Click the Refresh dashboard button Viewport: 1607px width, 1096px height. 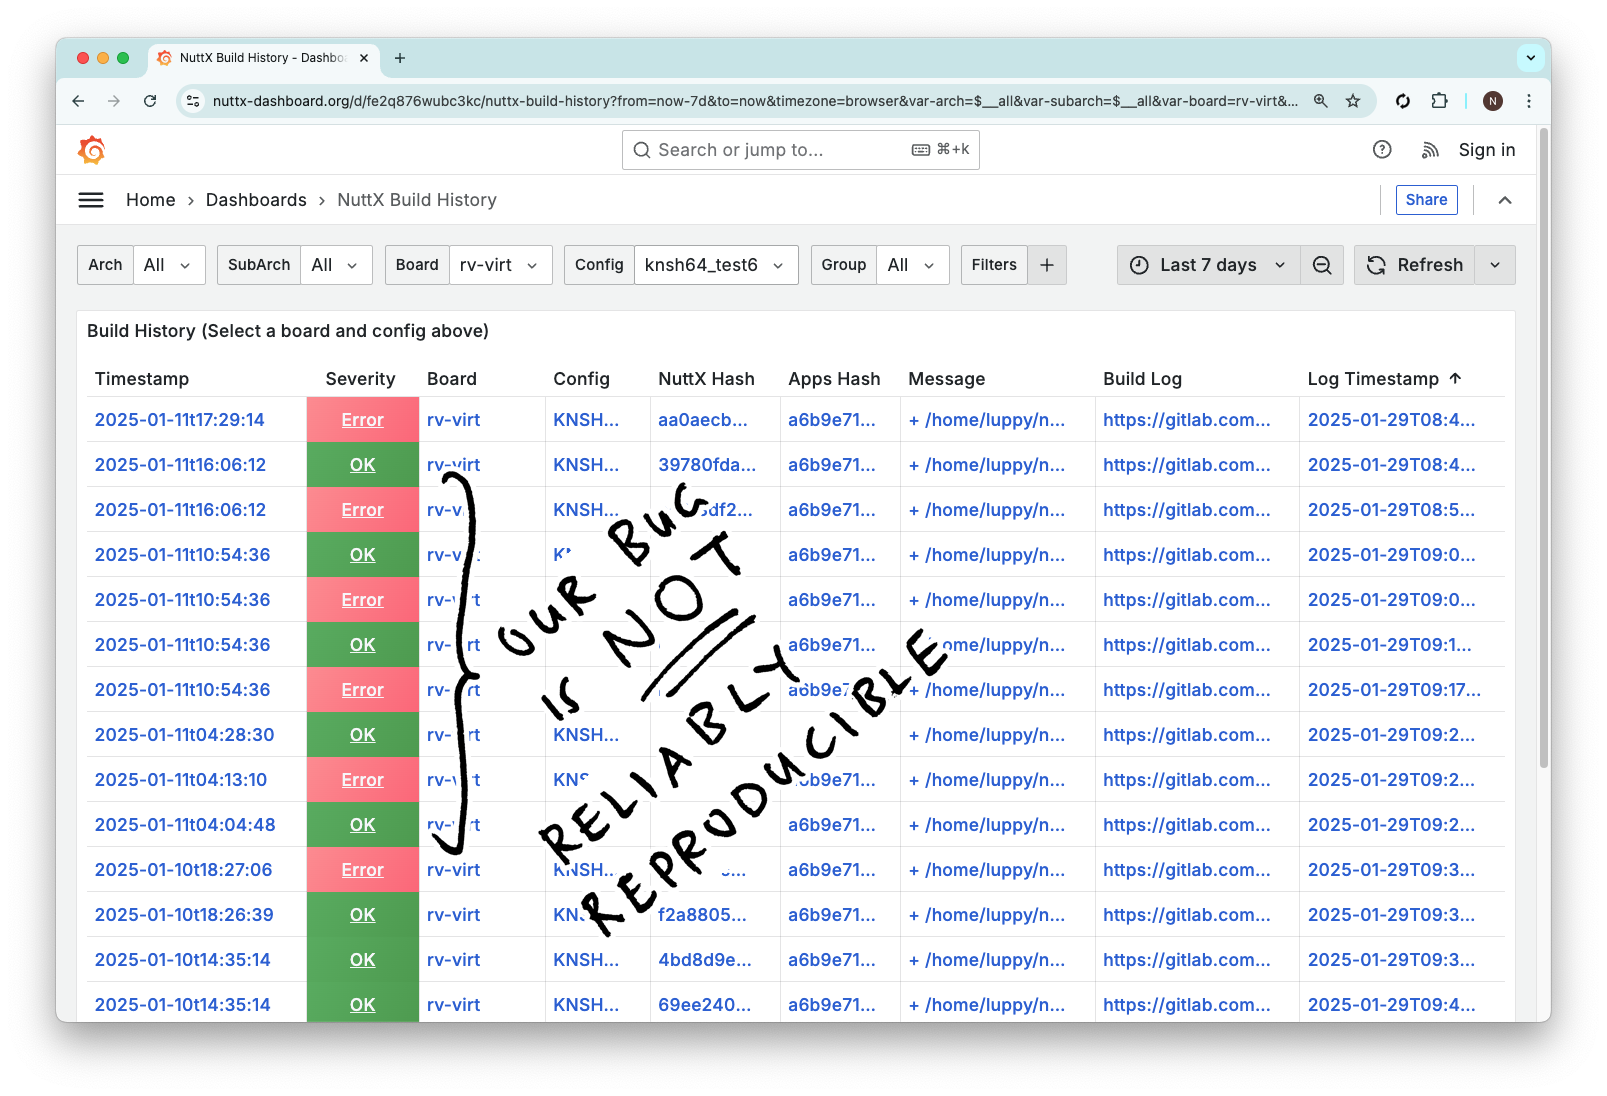point(1415,265)
